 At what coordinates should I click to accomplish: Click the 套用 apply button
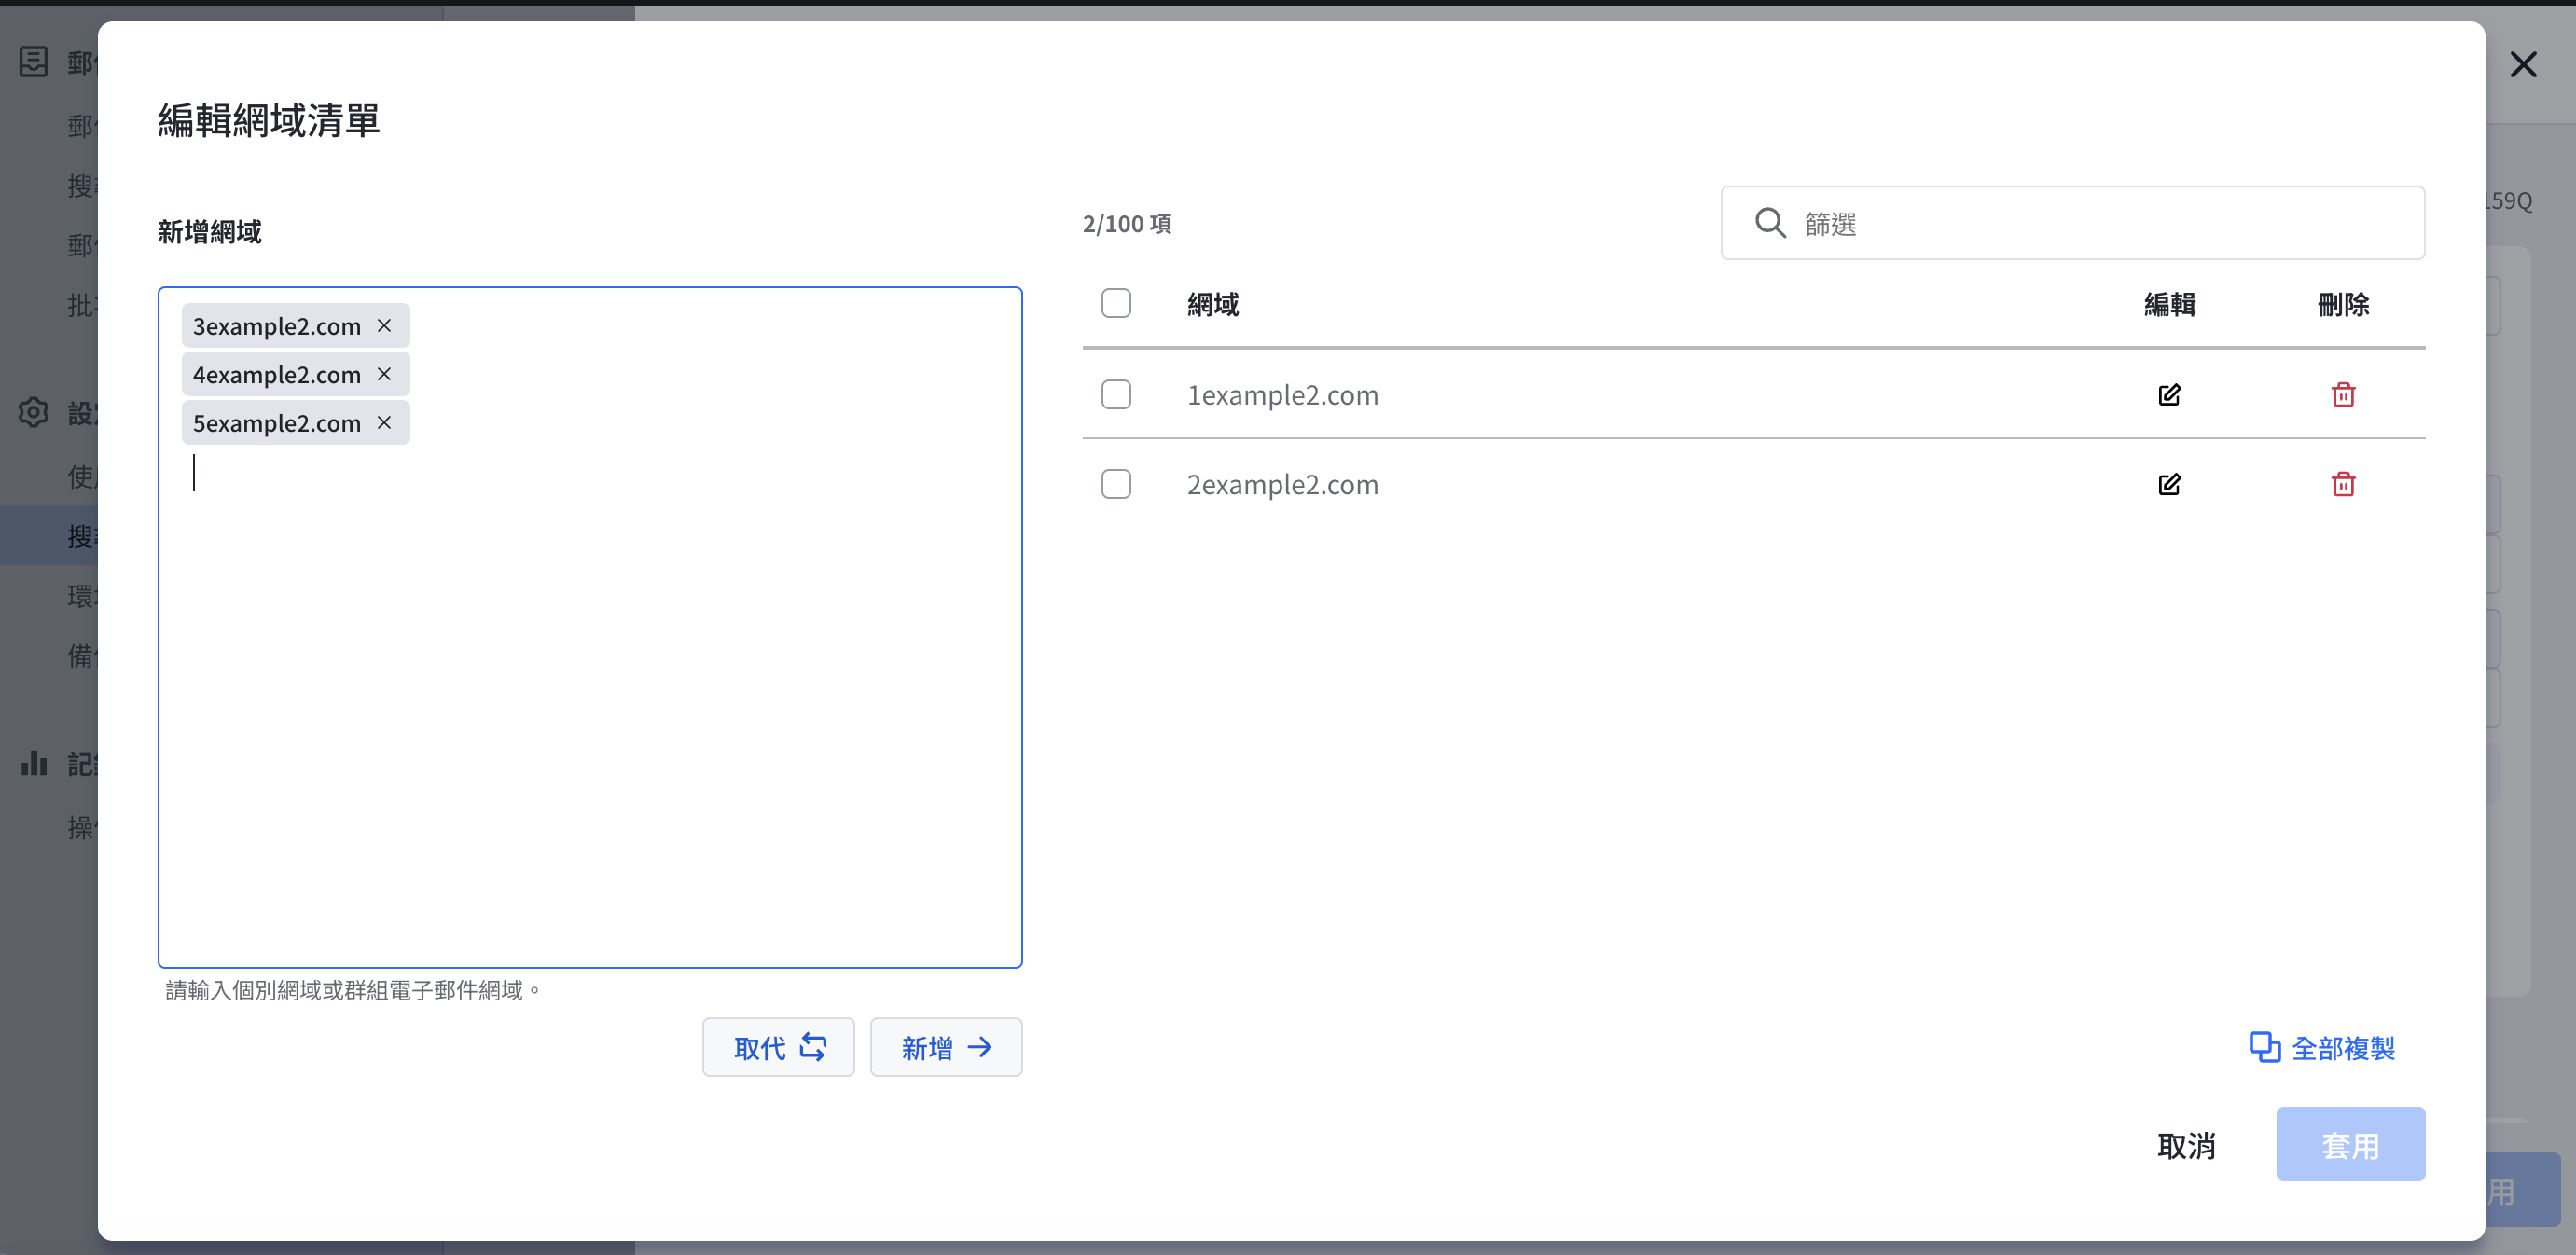(x=2350, y=1145)
